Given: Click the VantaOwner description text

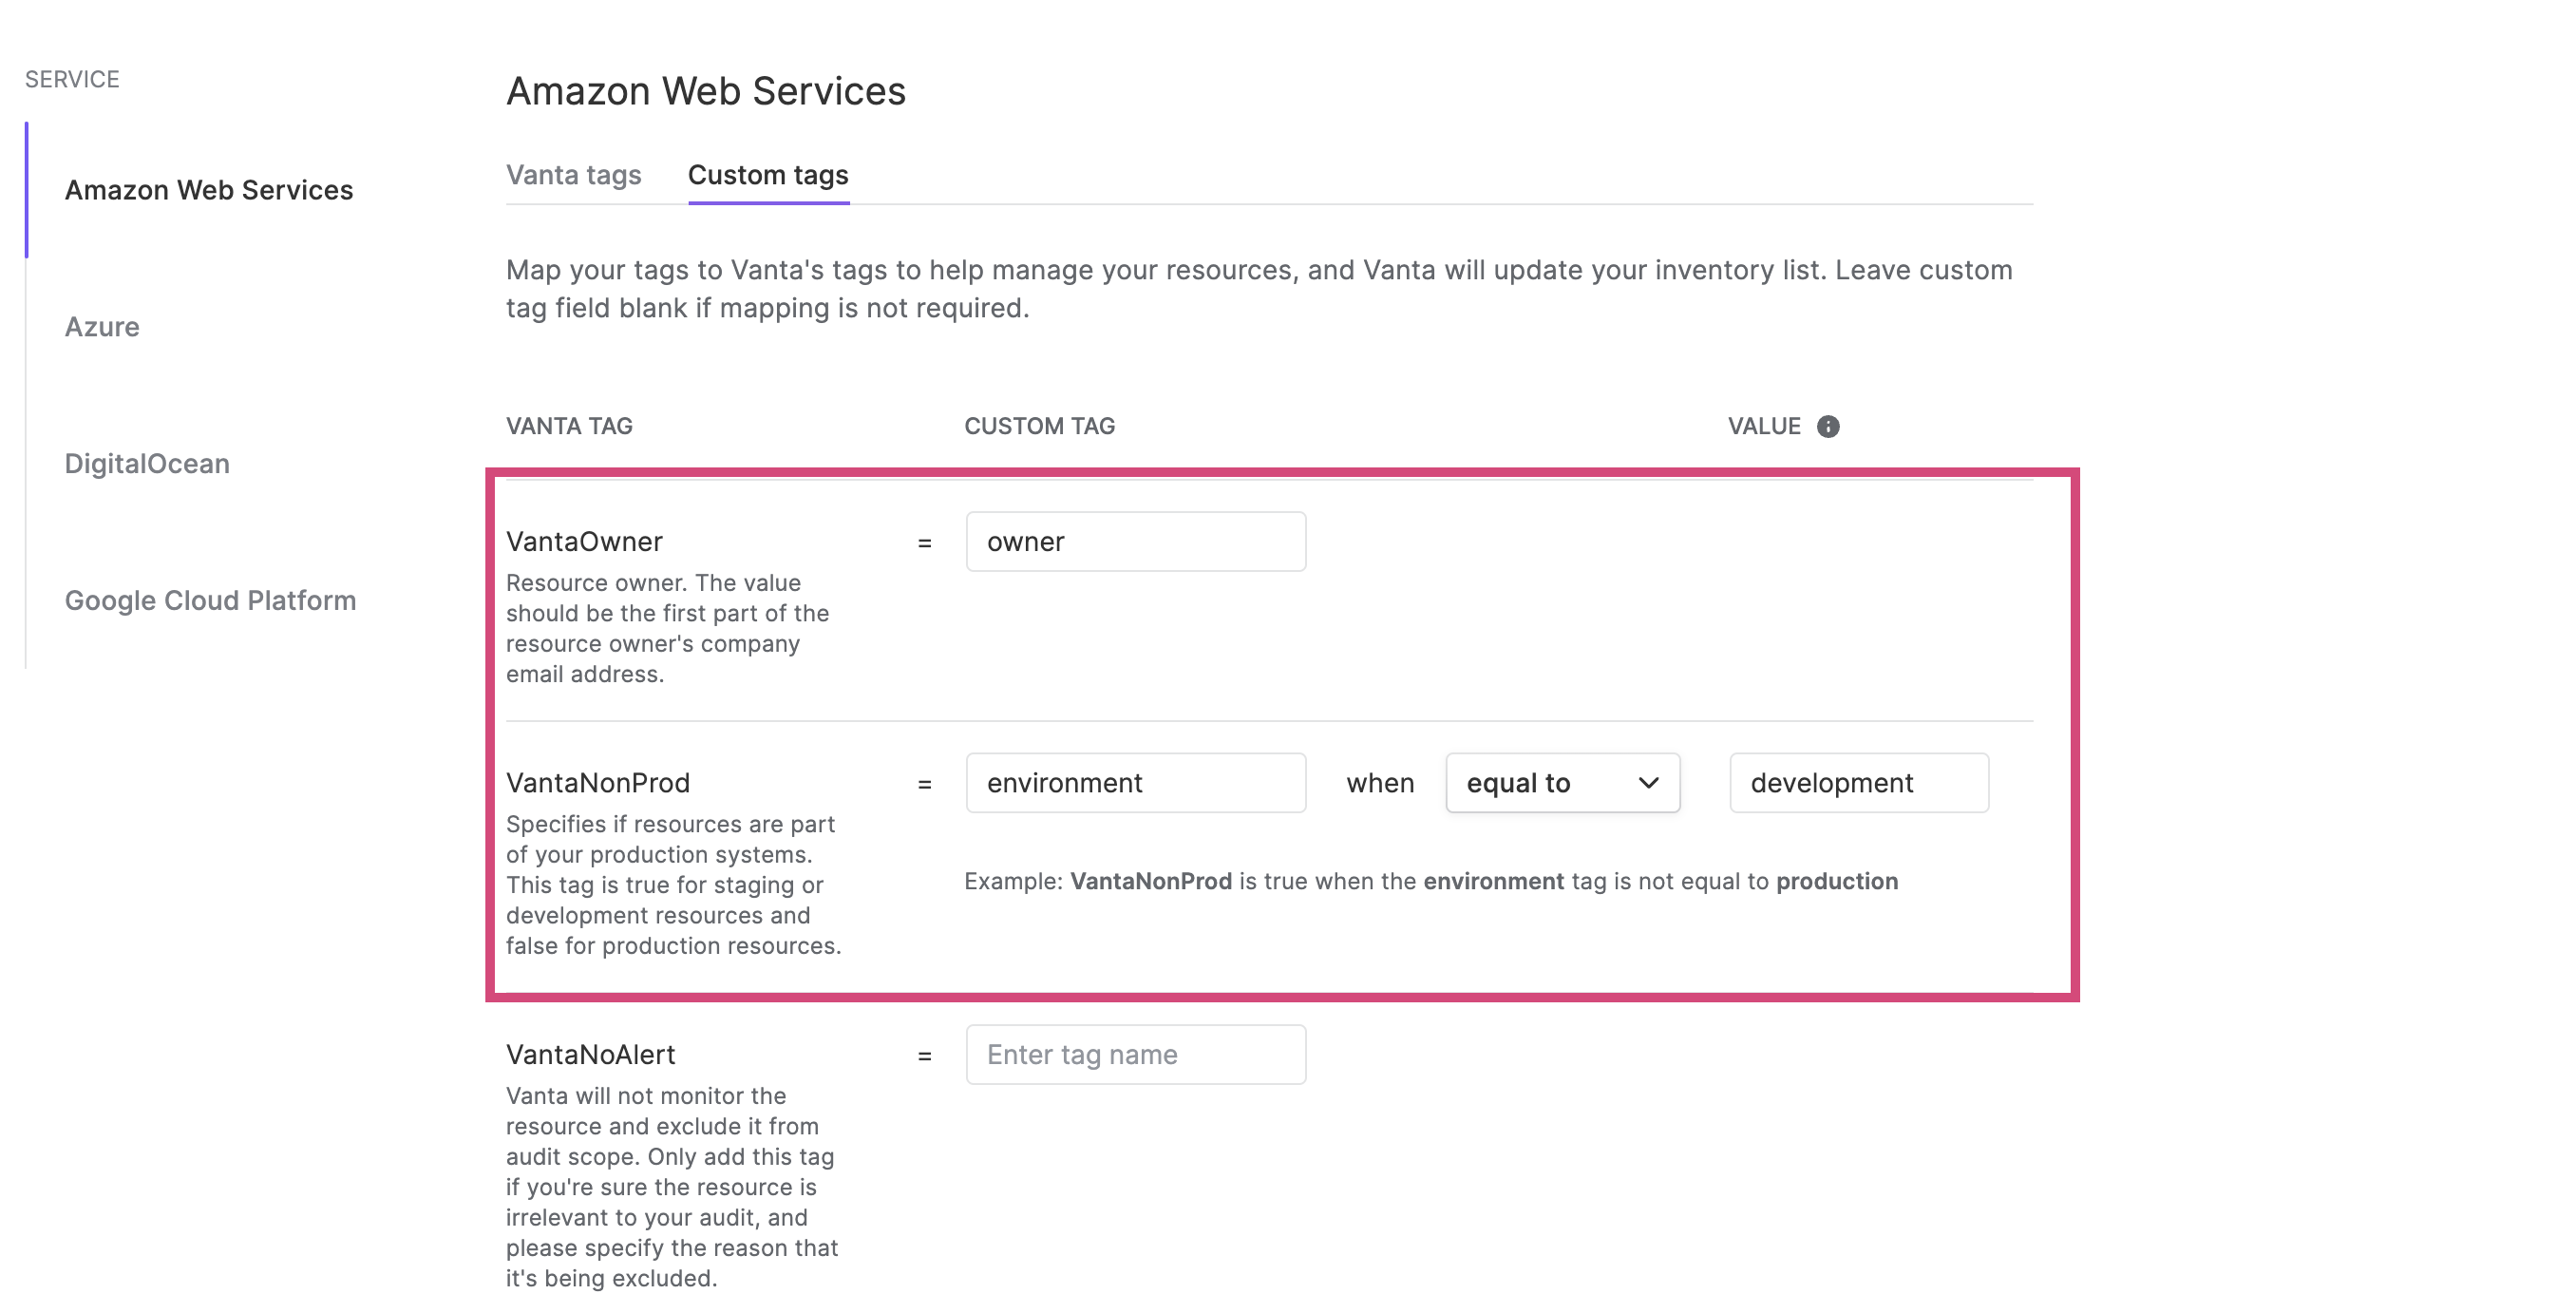Looking at the screenshot, I should click(668, 628).
